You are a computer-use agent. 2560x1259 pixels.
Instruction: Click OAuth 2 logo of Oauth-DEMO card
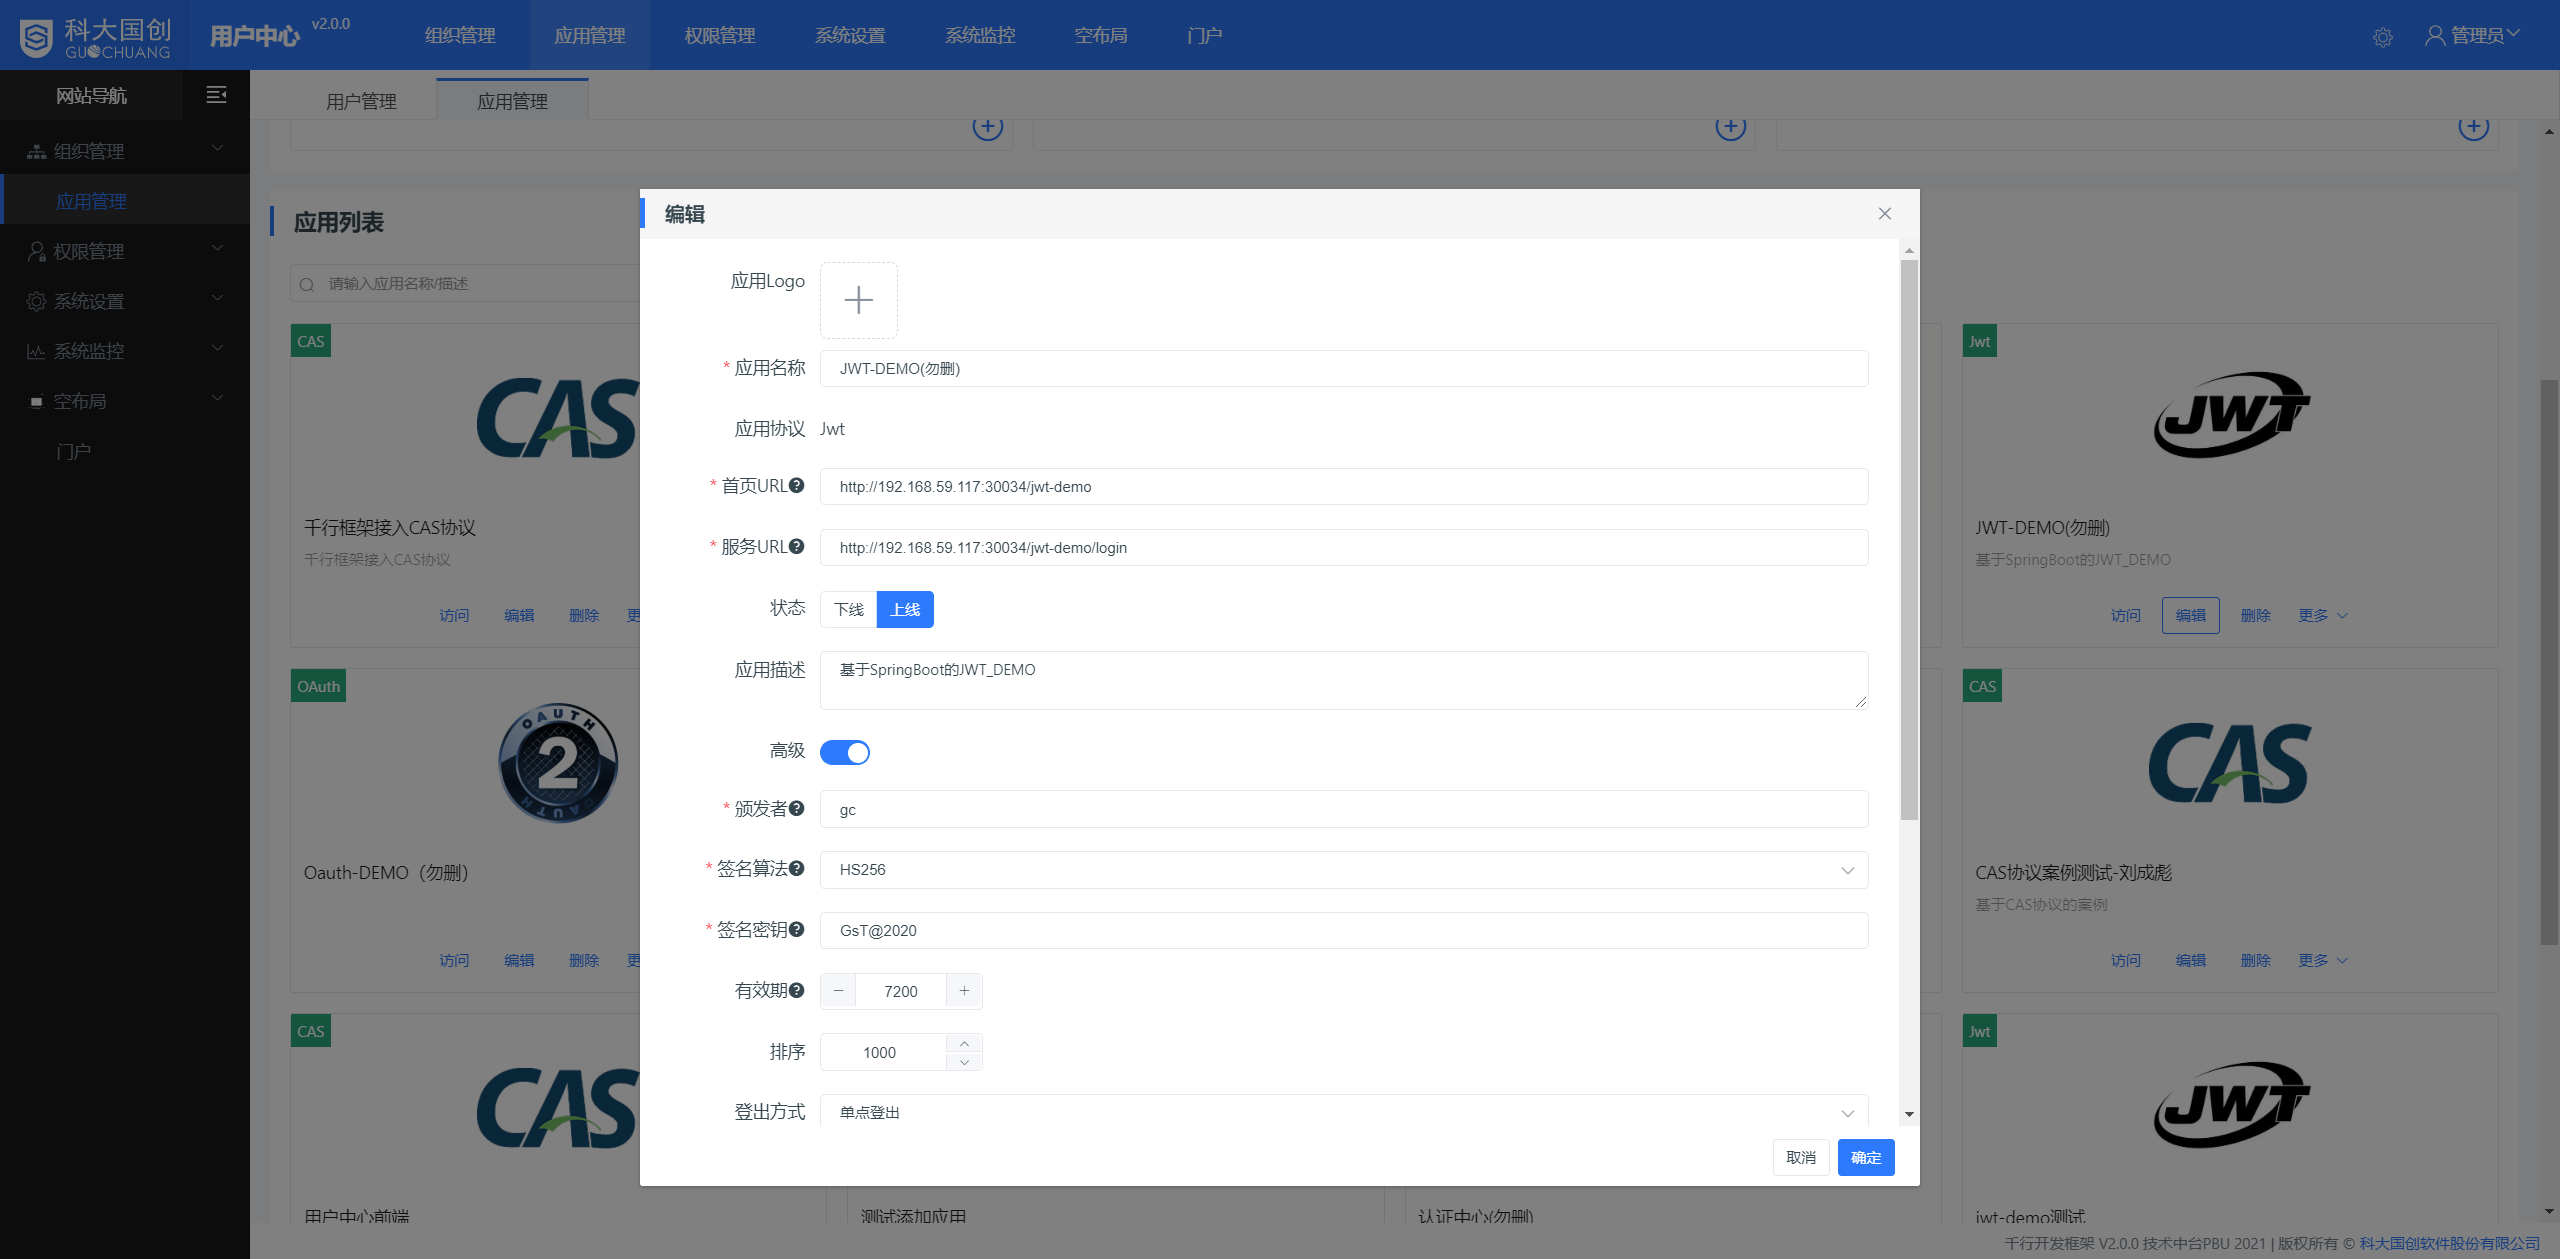(x=558, y=763)
